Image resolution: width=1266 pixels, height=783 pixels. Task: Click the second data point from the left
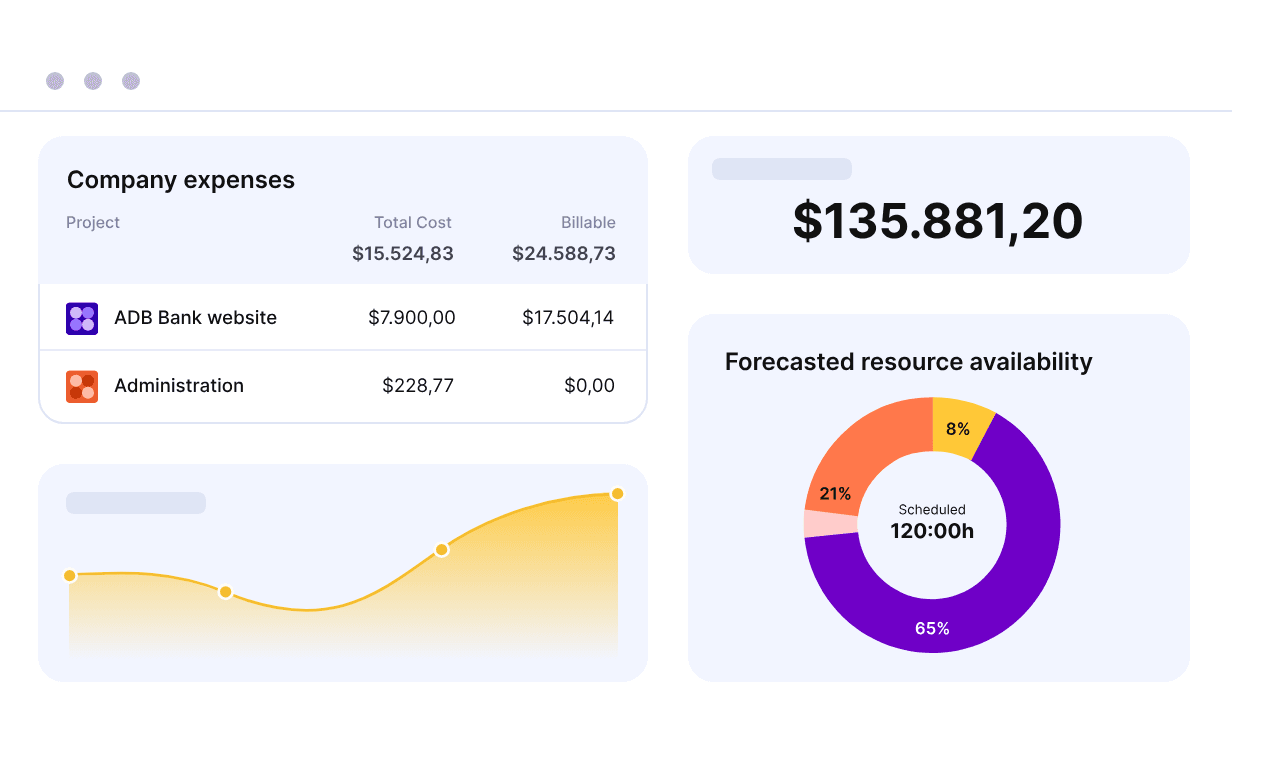click(x=226, y=592)
